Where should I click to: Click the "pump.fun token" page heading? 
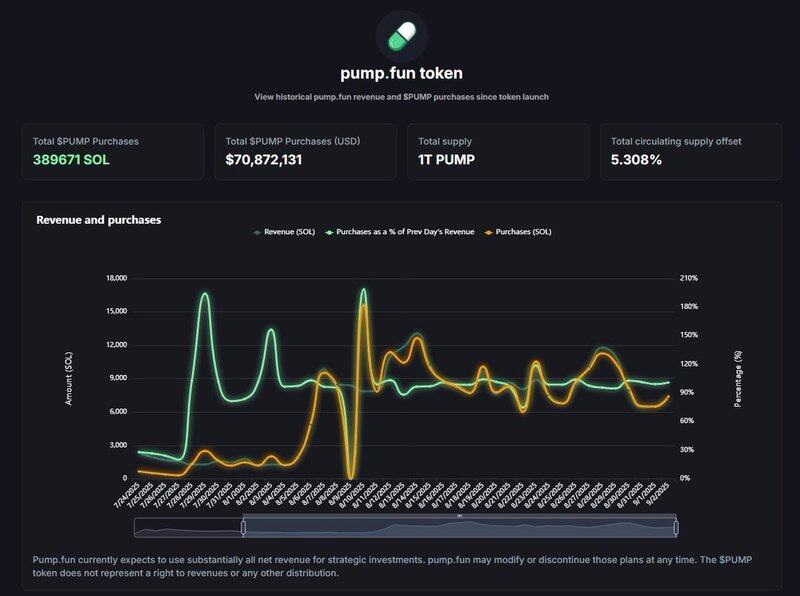point(402,73)
